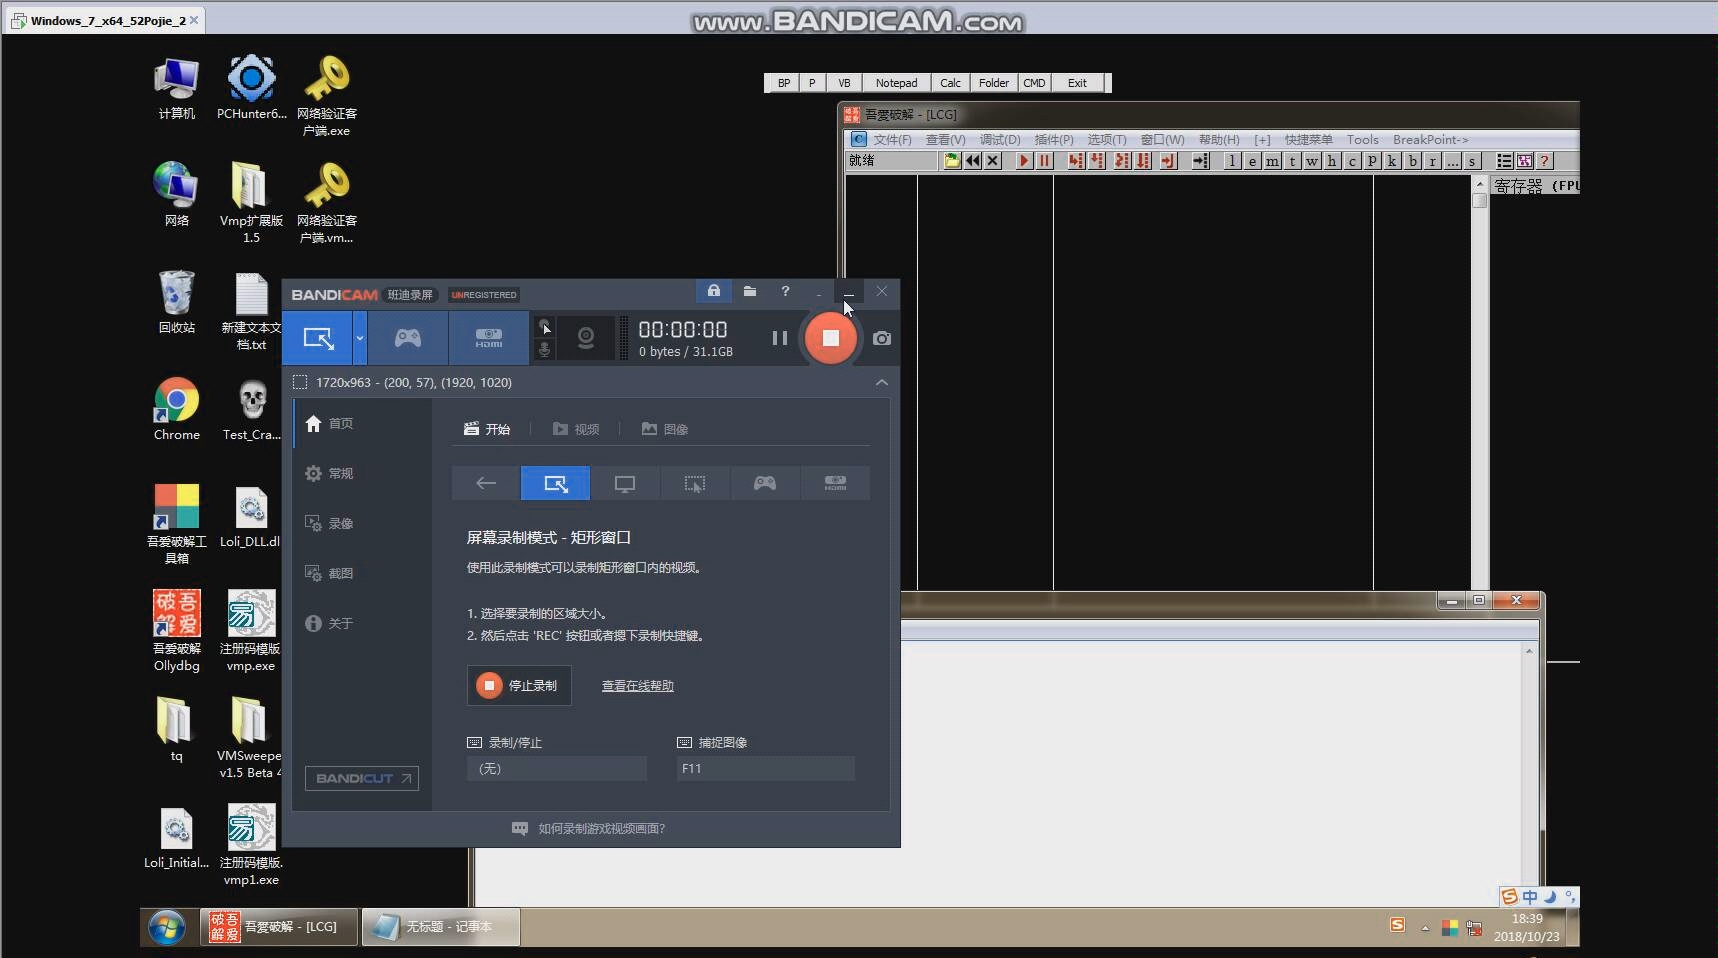Click the Notepad button in top shortcut bar
Viewport: 1718px width, 958px height.
[896, 83]
